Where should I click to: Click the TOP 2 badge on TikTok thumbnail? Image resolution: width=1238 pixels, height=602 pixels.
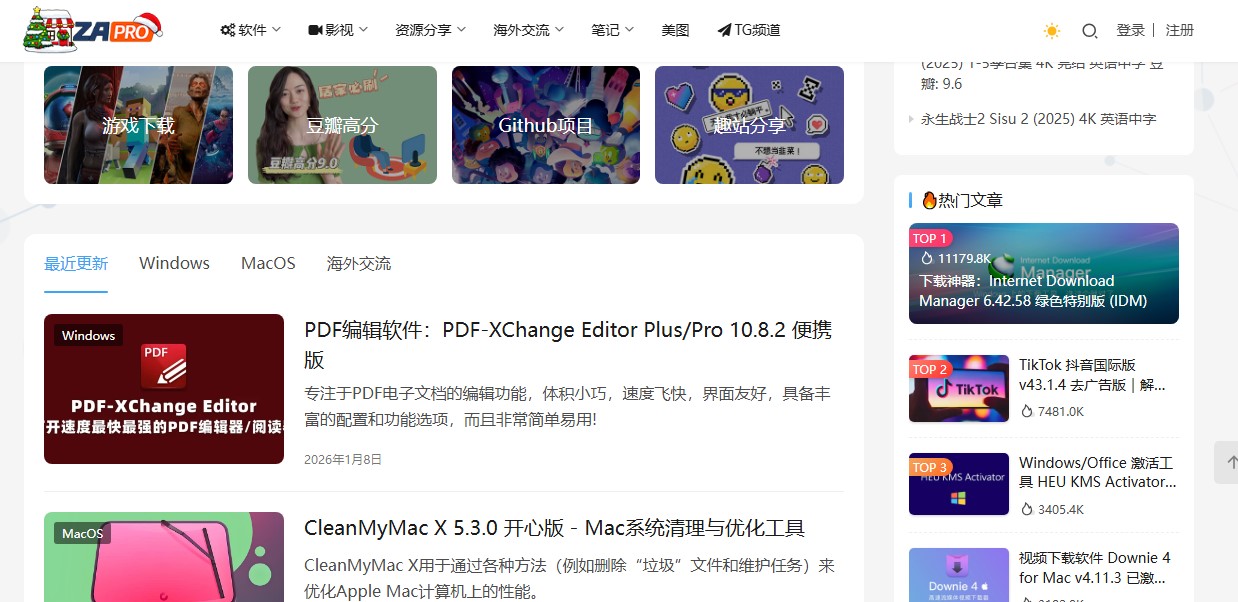coord(929,369)
